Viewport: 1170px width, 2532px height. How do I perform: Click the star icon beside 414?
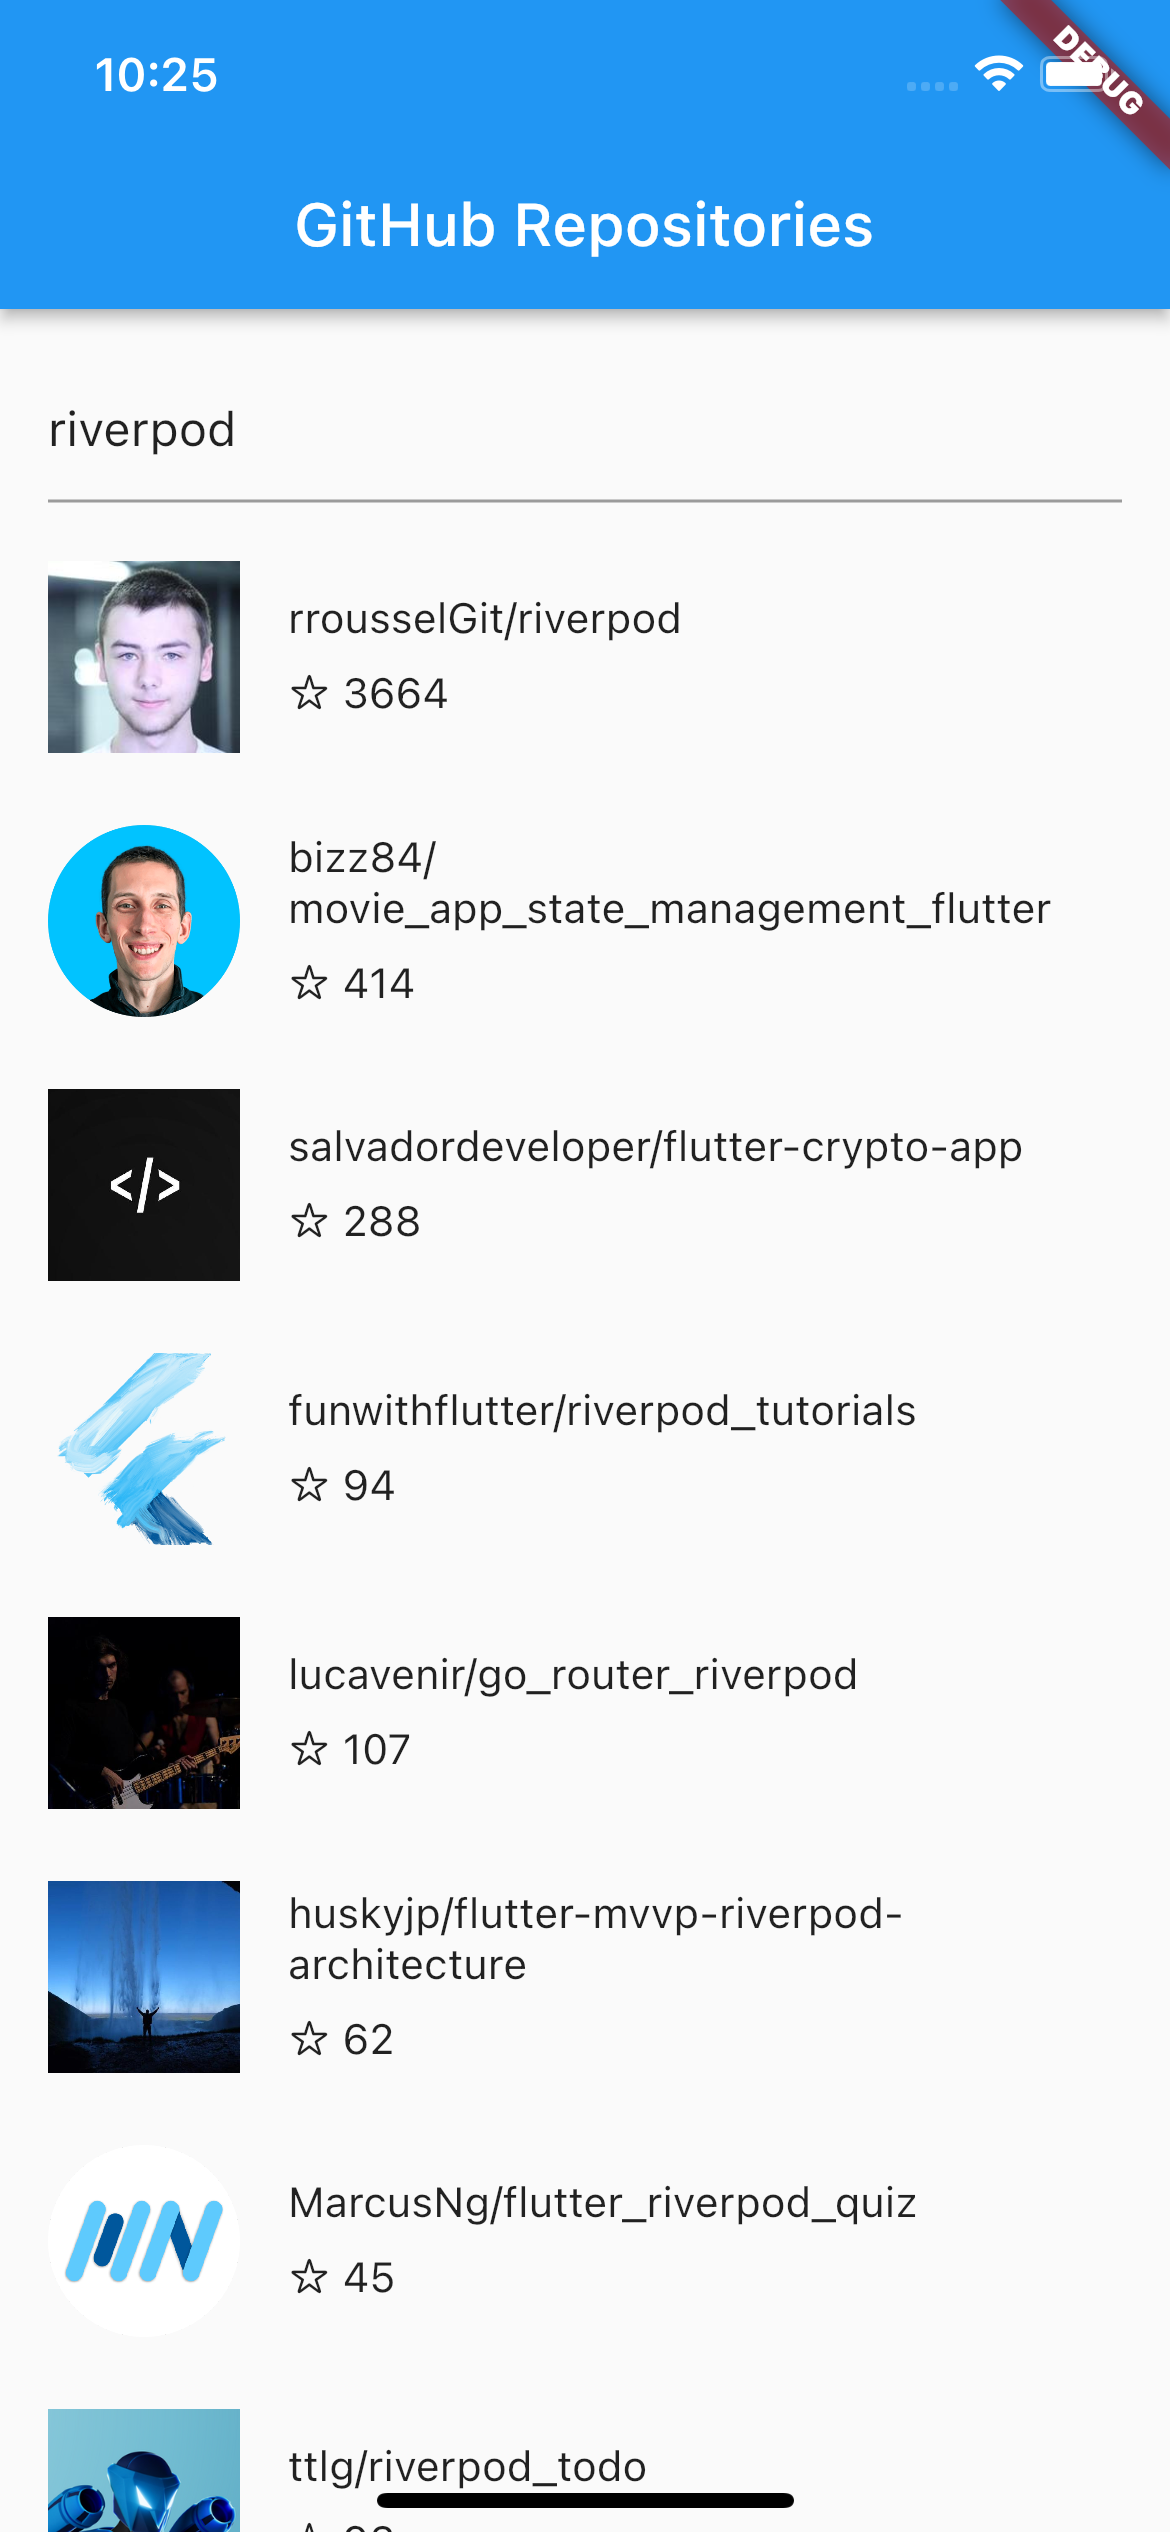click(311, 983)
